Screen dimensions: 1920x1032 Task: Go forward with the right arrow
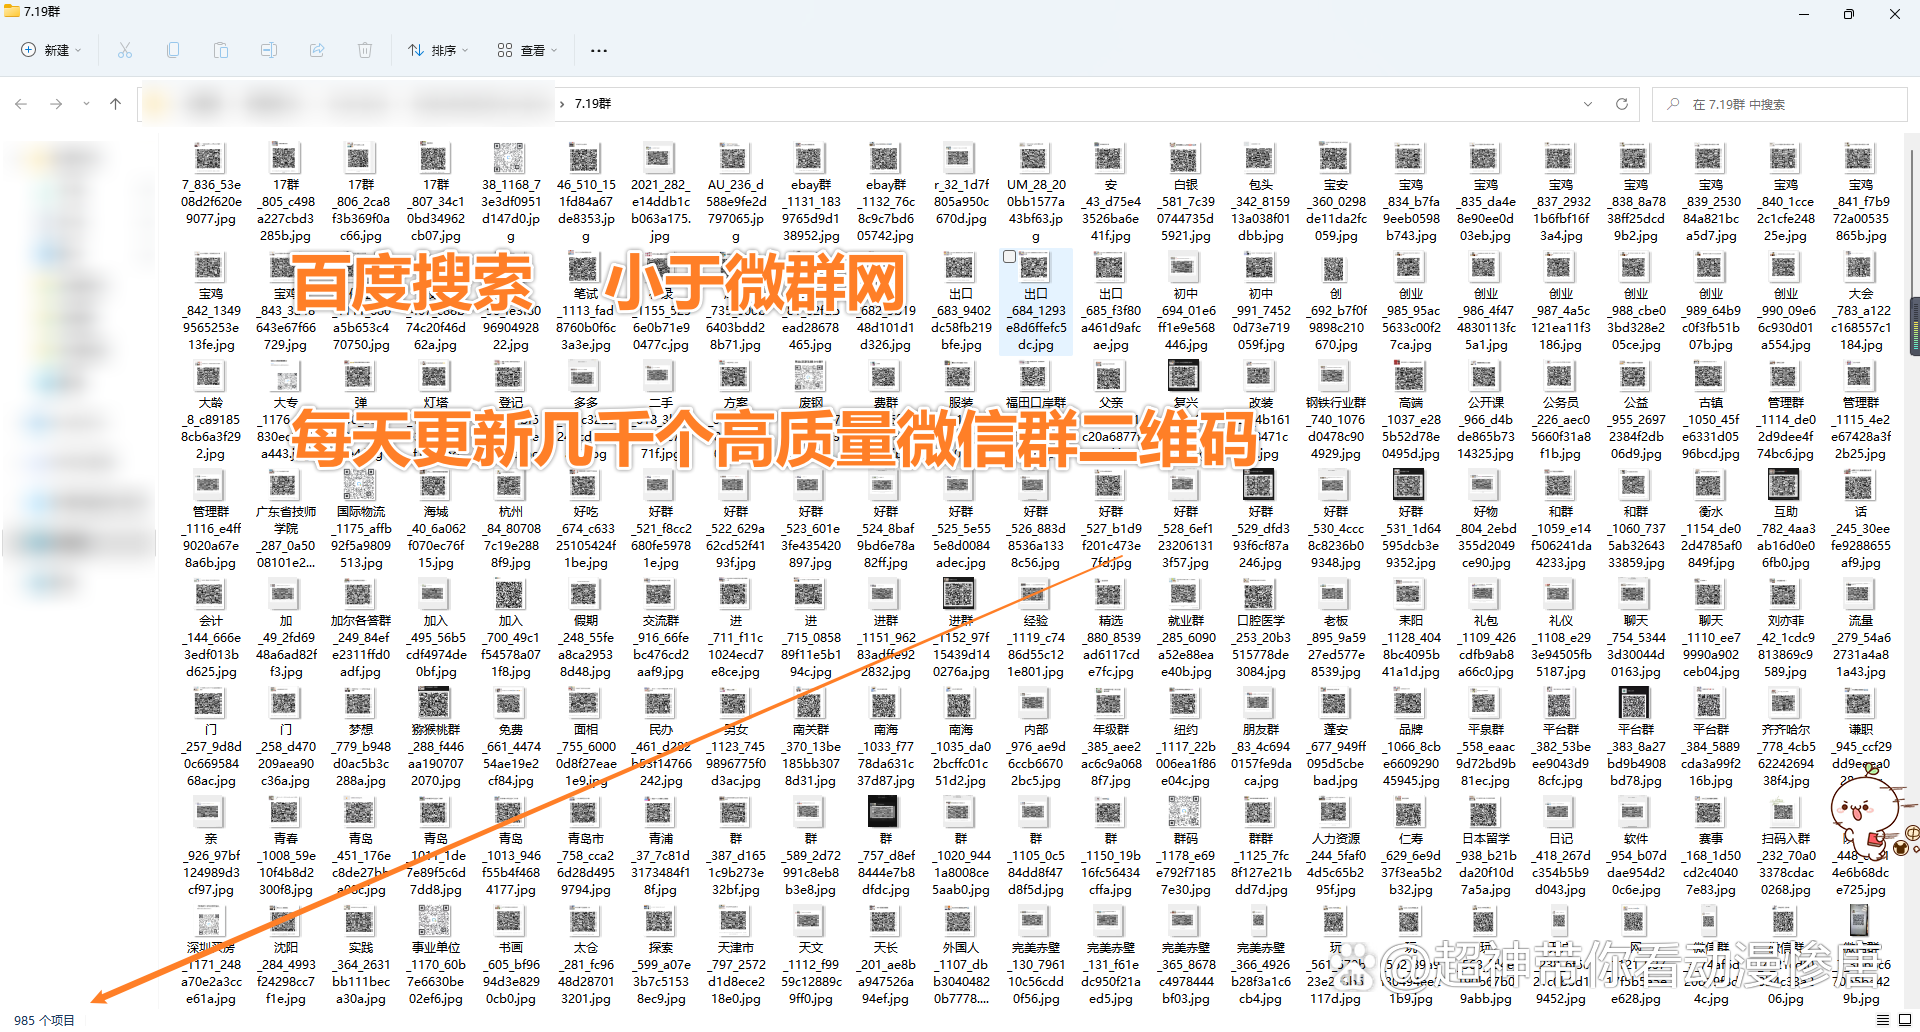point(56,104)
